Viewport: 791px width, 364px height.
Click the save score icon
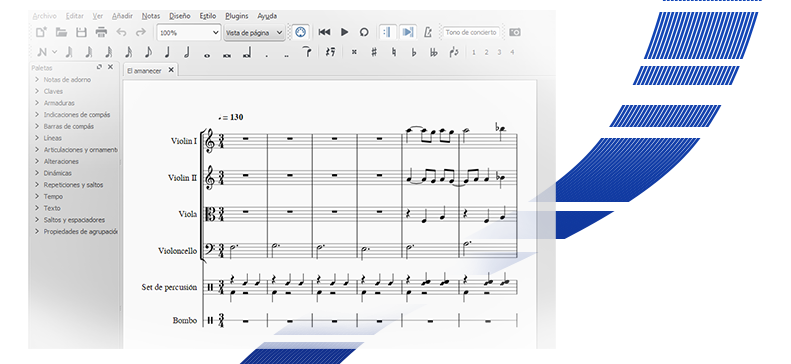click(81, 32)
